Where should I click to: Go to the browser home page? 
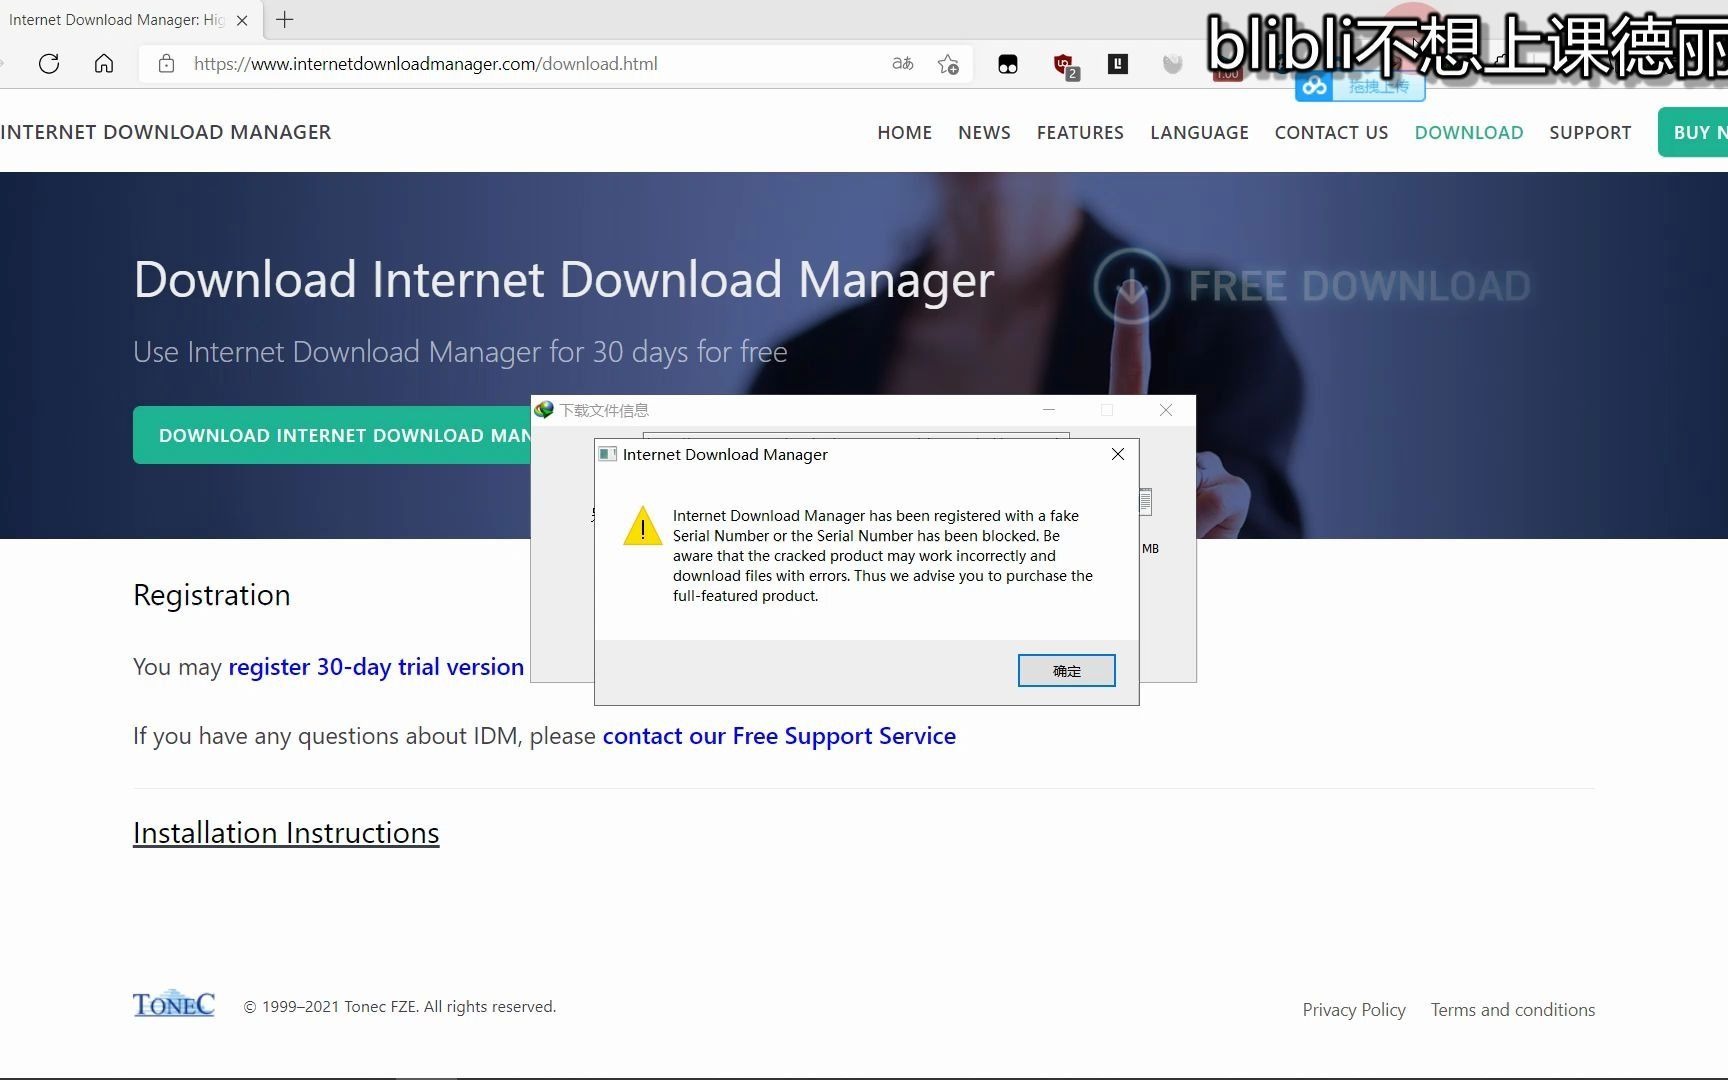pyautogui.click(x=104, y=64)
